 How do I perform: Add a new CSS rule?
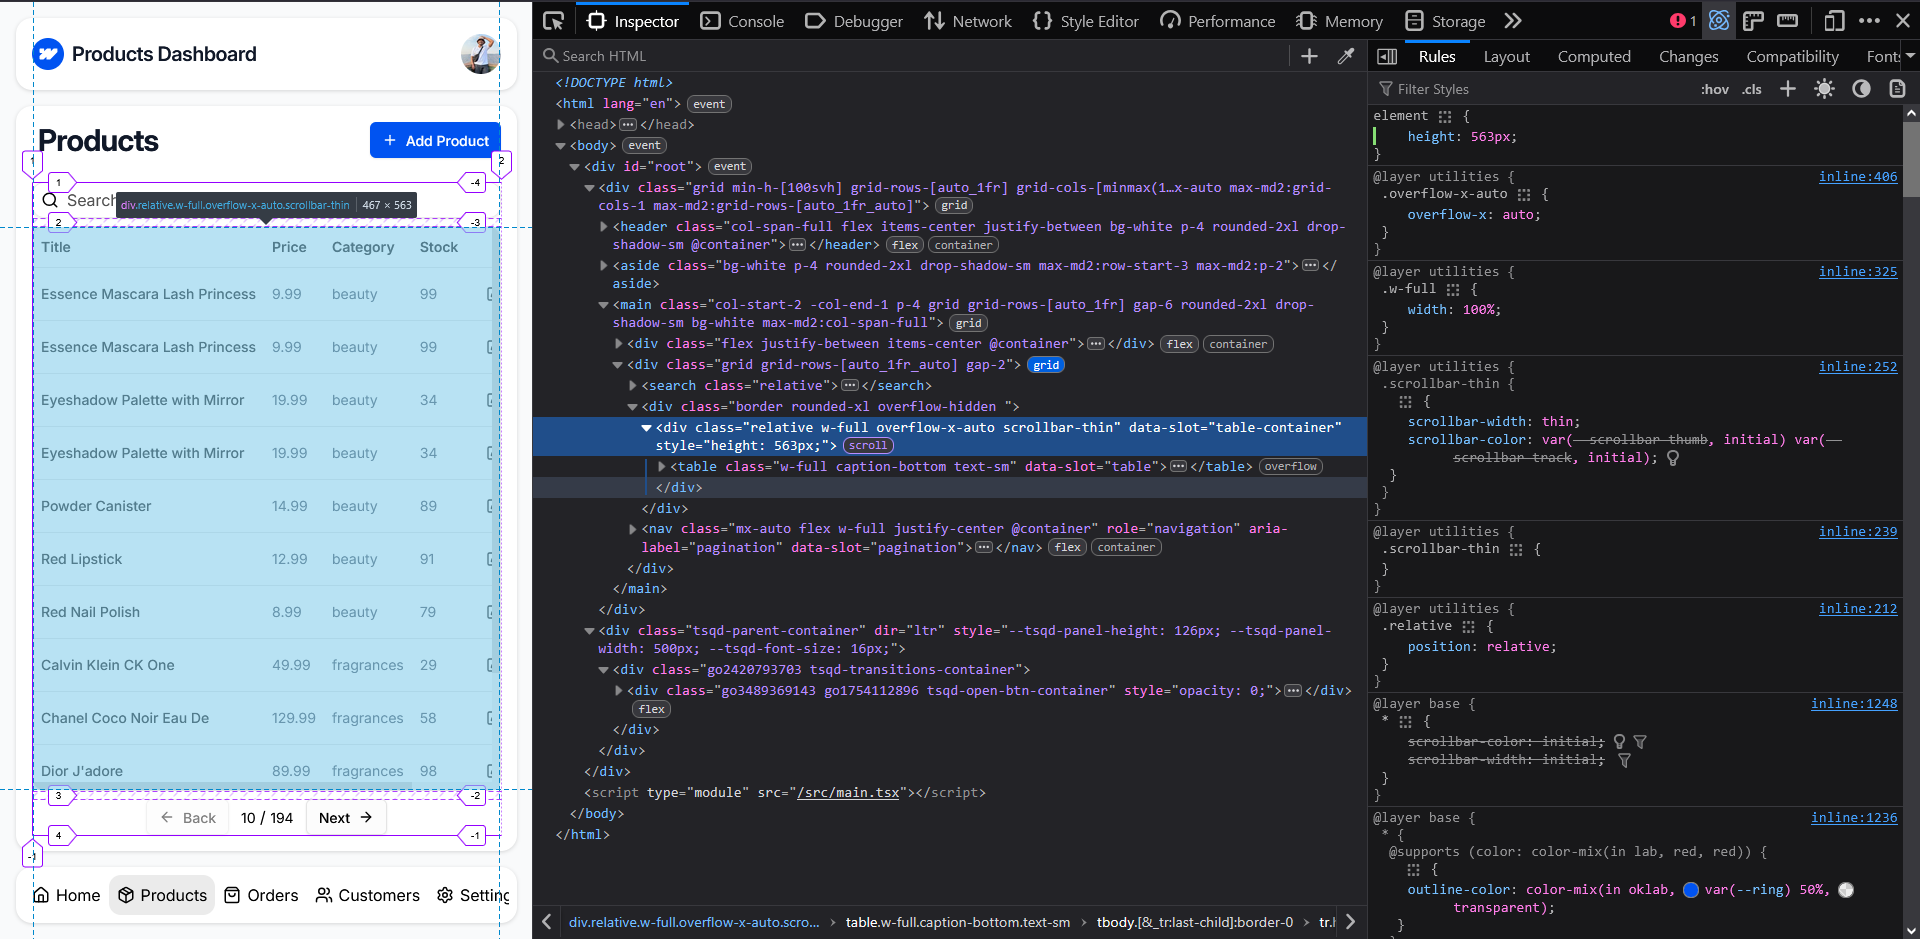click(x=1788, y=89)
